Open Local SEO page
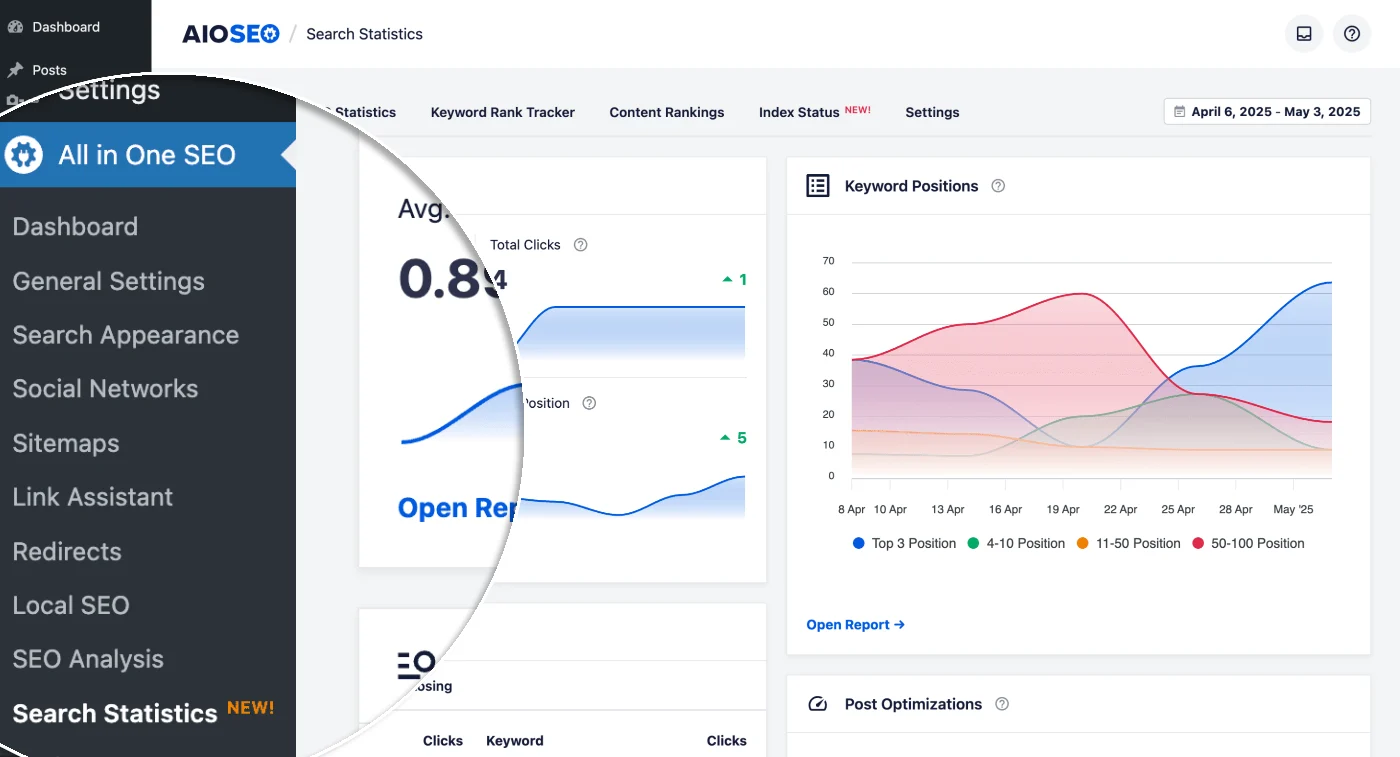 (x=71, y=605)
